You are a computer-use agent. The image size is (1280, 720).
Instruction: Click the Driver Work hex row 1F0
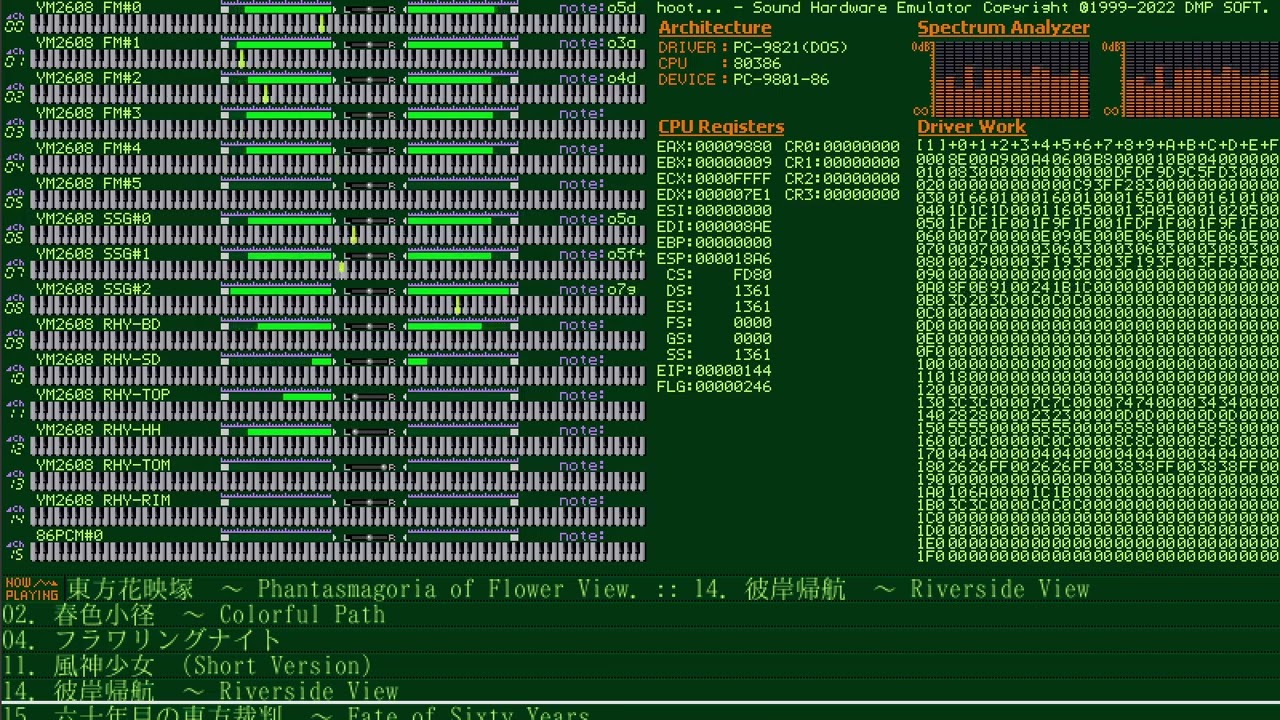click(x=1098, y=556)
